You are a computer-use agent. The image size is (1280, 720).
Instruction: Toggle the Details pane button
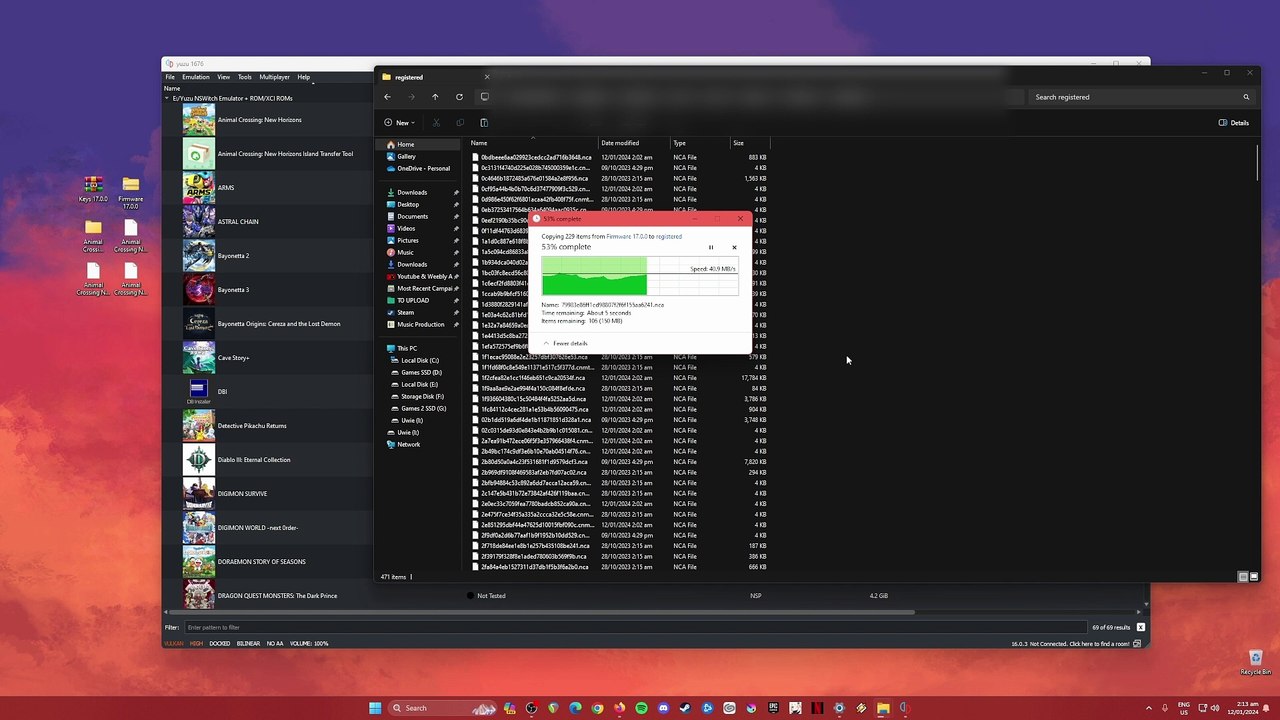click(x=1233, y=123)
